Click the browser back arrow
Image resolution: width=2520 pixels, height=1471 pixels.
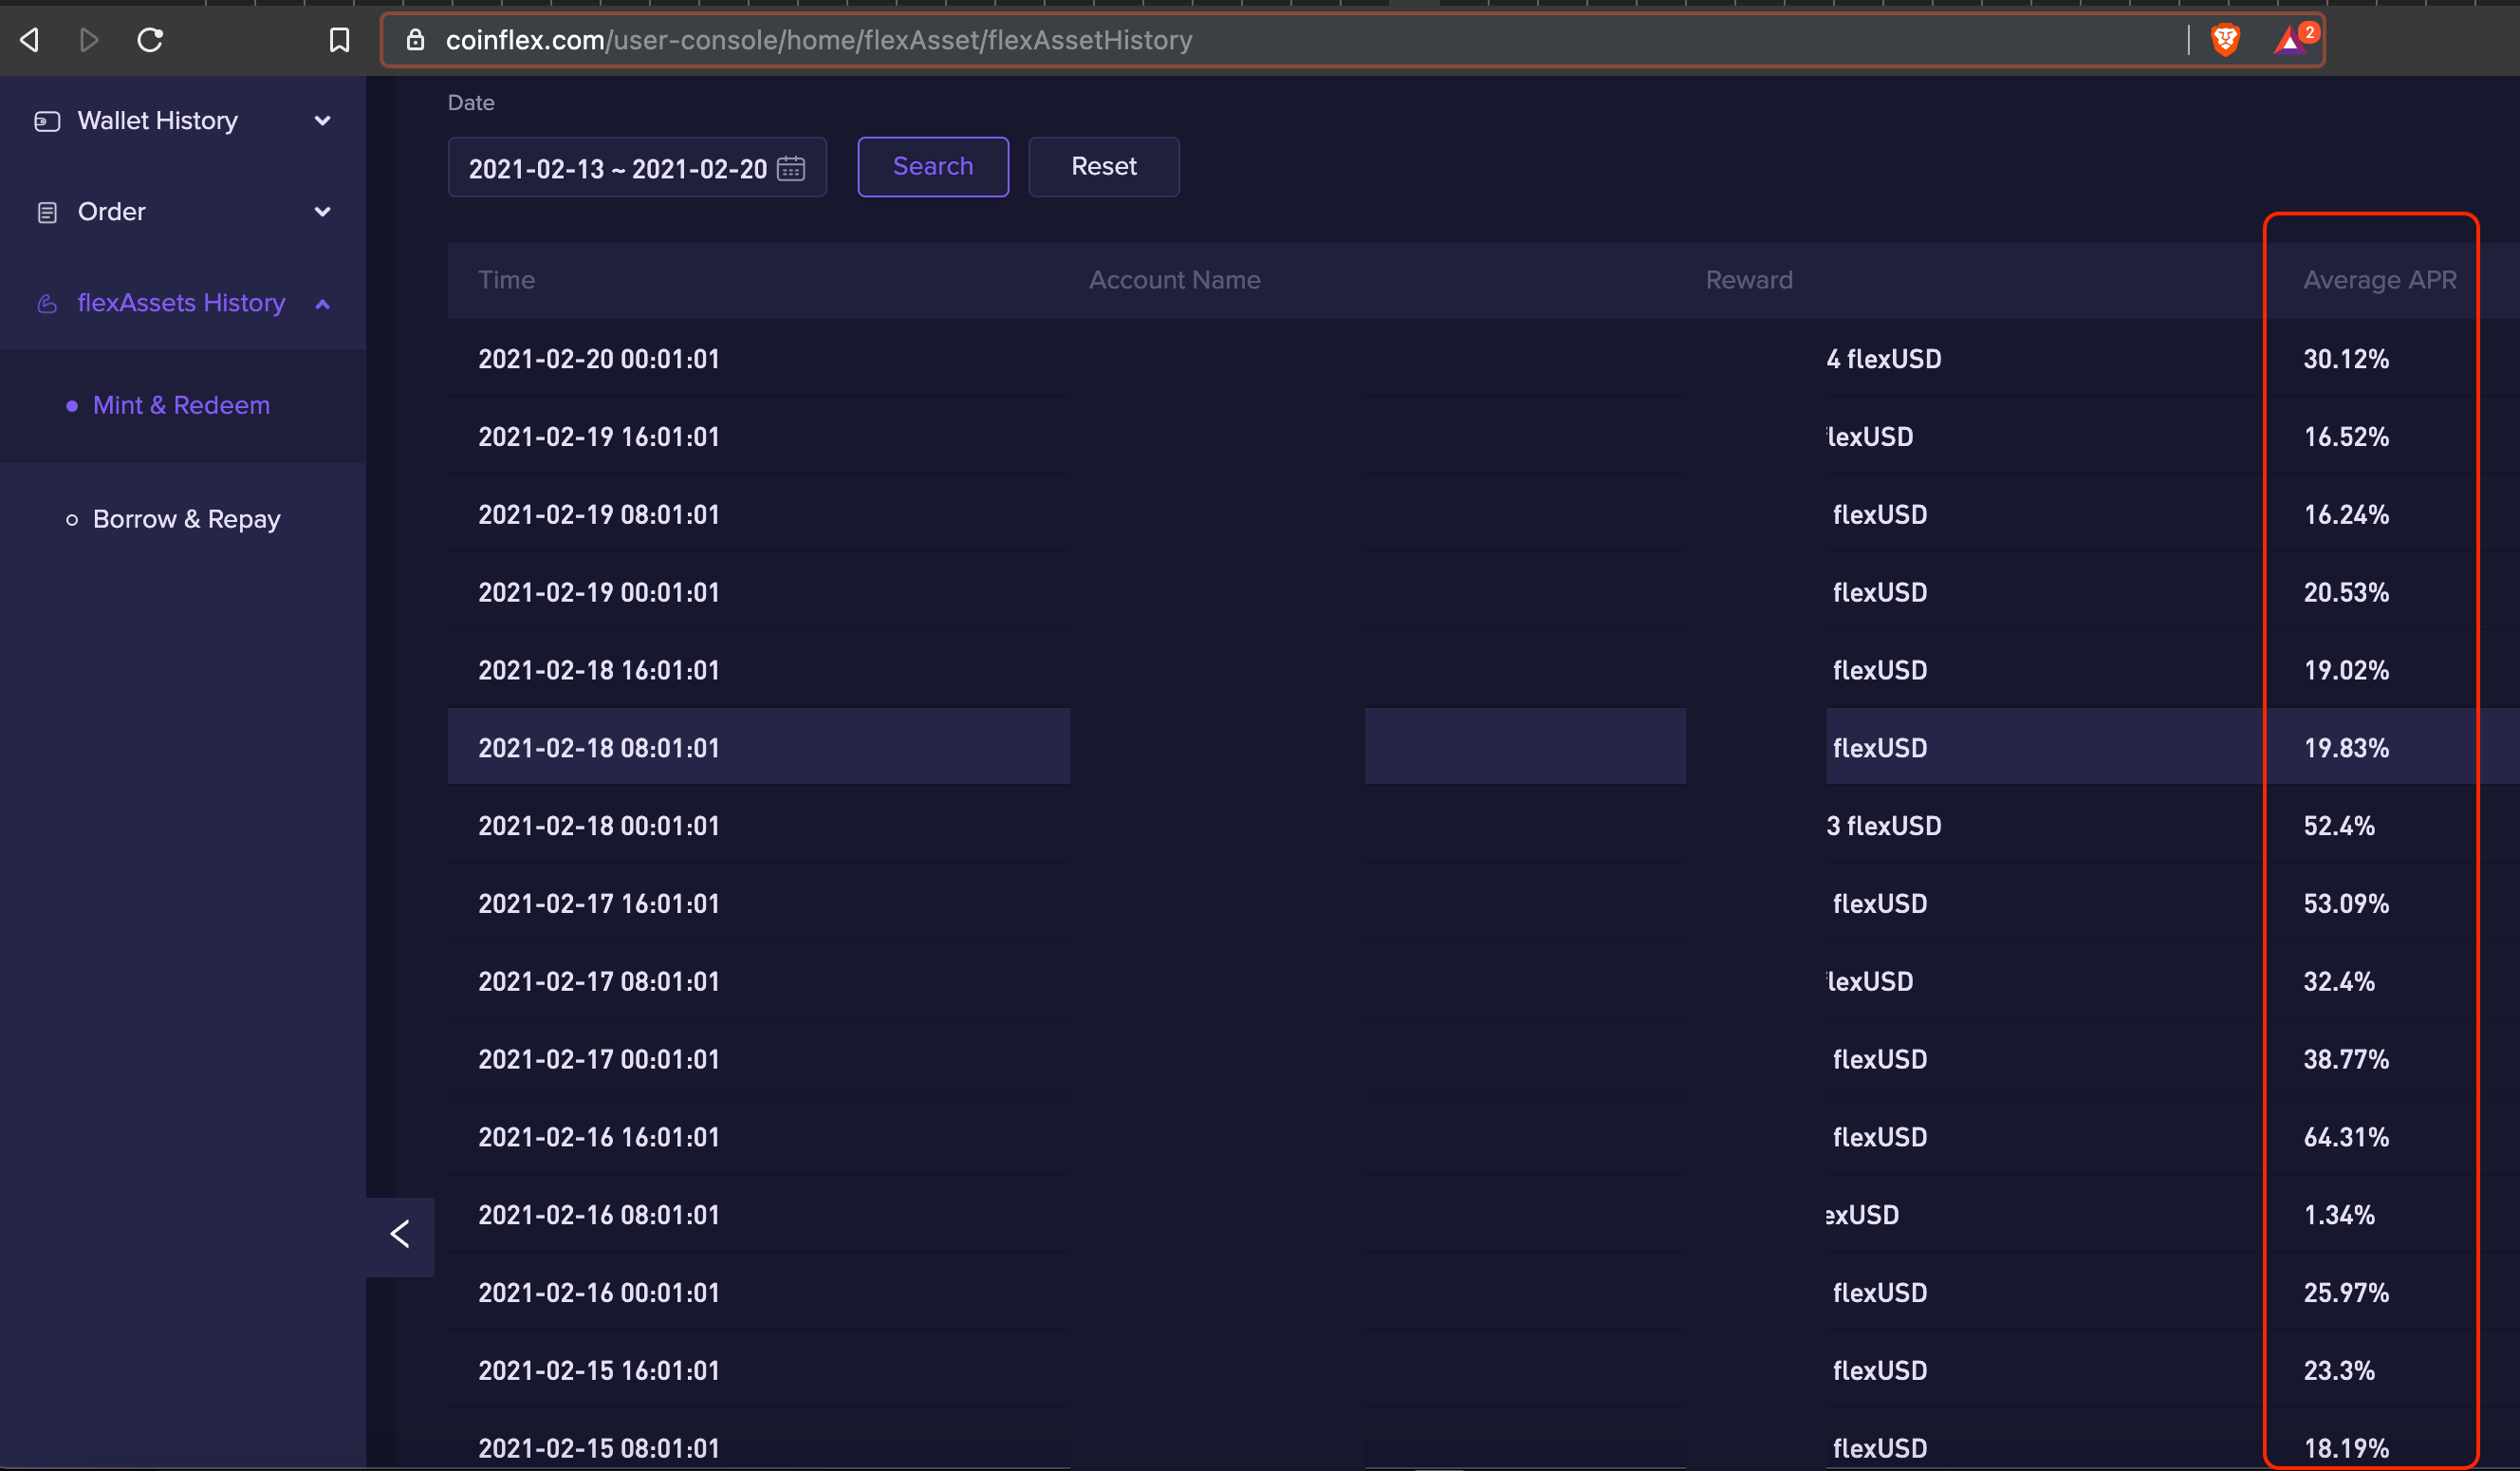pos(30,40)
